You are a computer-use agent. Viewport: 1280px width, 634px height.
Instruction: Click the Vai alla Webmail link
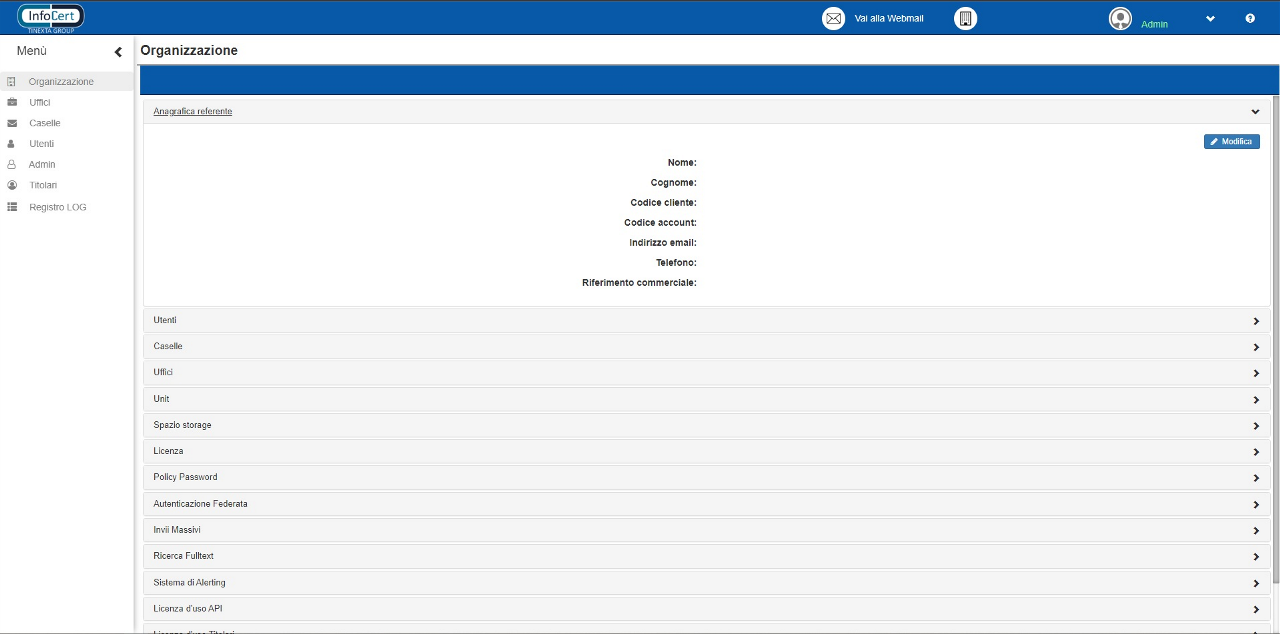[x=888, y=19]
